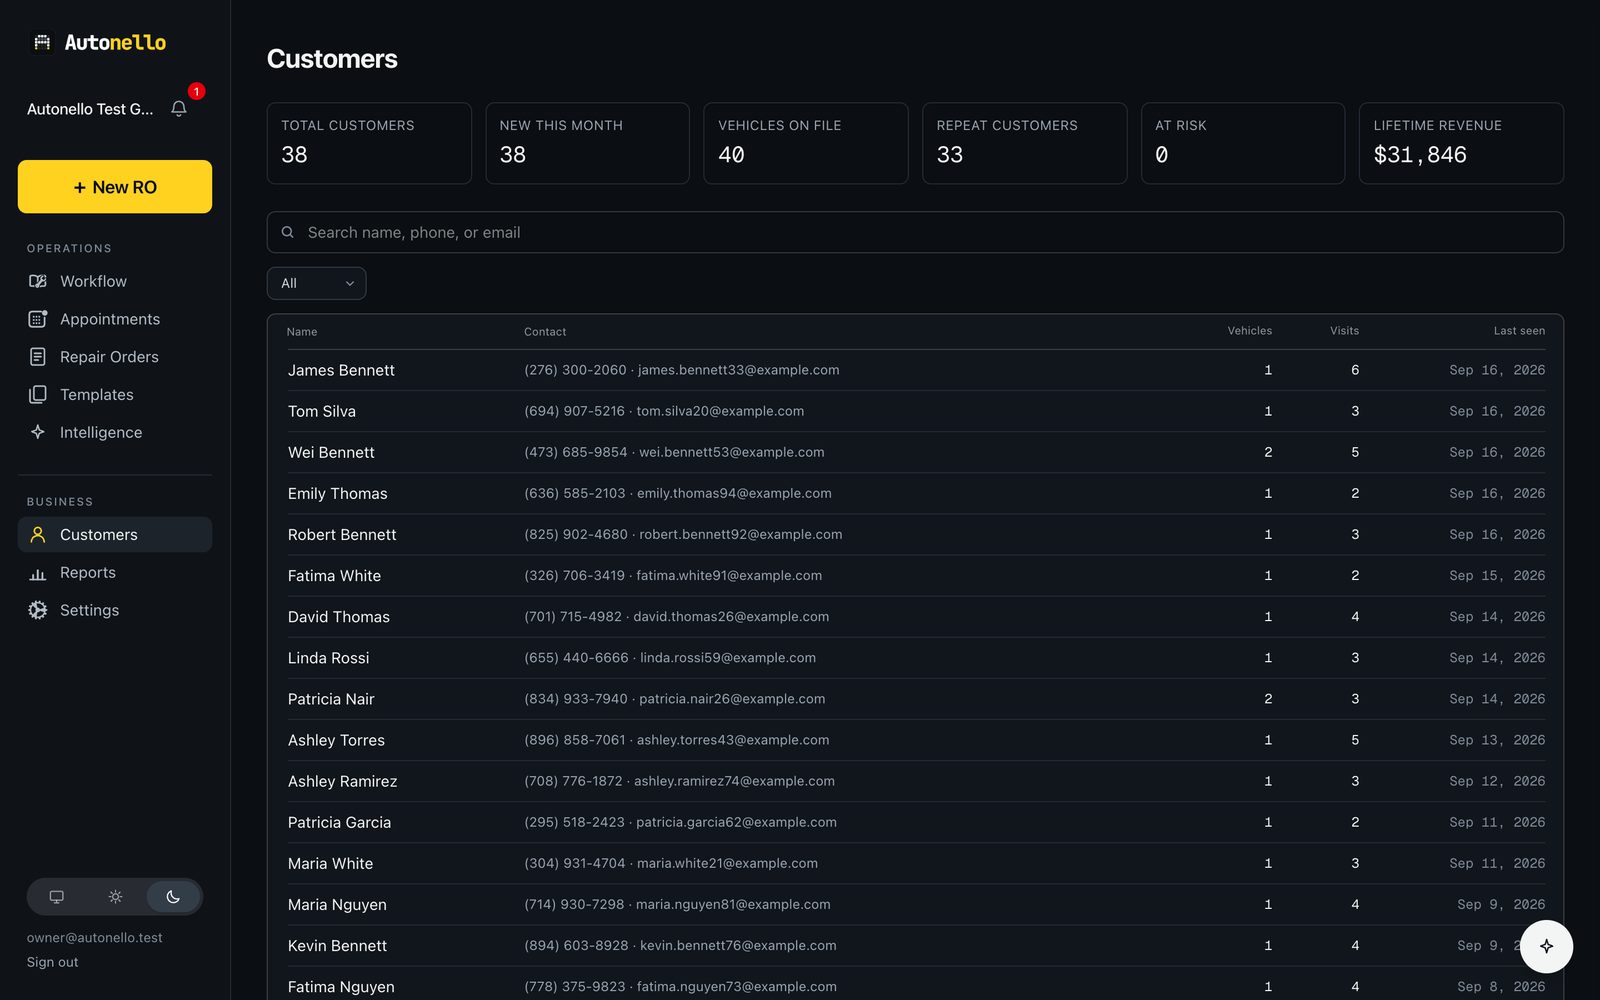The height and width of the screenshot is (1000, 1600).
Task: Sort by Visits column header
Action: click(x=1344, y=331)
